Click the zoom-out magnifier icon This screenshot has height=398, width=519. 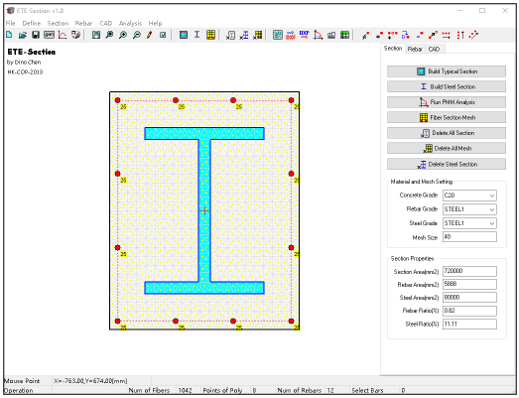[136, 35]
